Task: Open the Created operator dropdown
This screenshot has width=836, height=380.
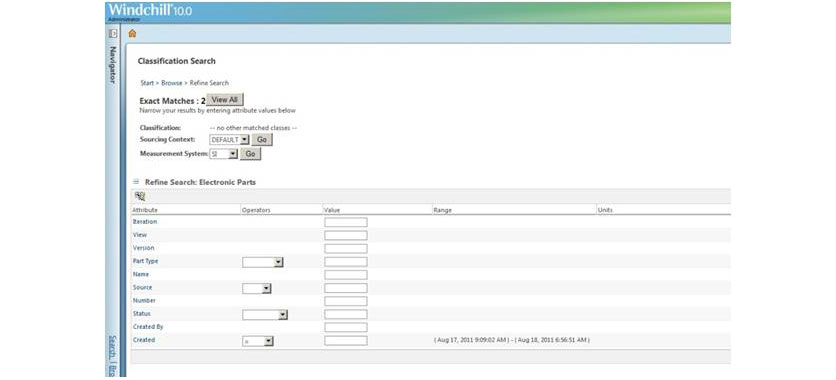Action: tap(258, 341)
